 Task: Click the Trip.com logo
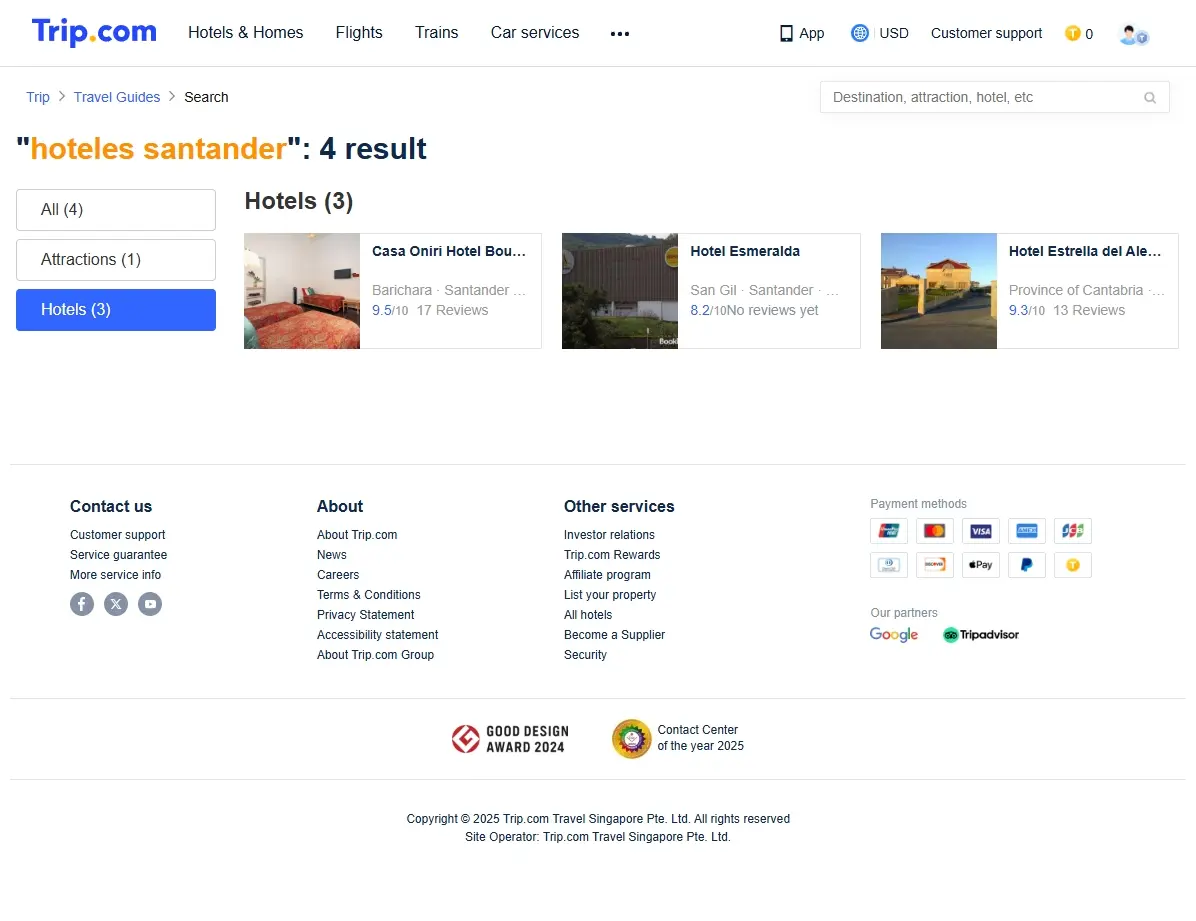point(94,32)
